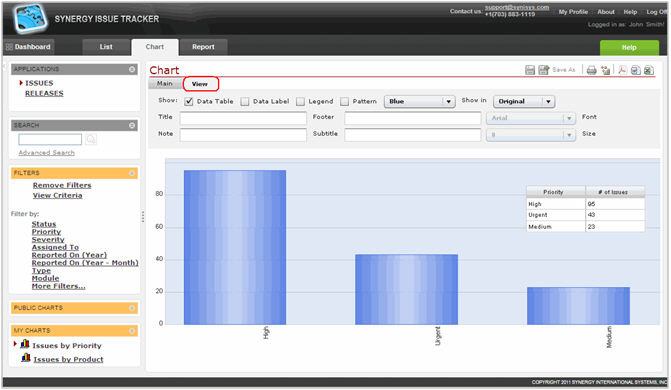Click Remove Filters link
This screenshot has width=671, height=390.
tap(62, 185)
